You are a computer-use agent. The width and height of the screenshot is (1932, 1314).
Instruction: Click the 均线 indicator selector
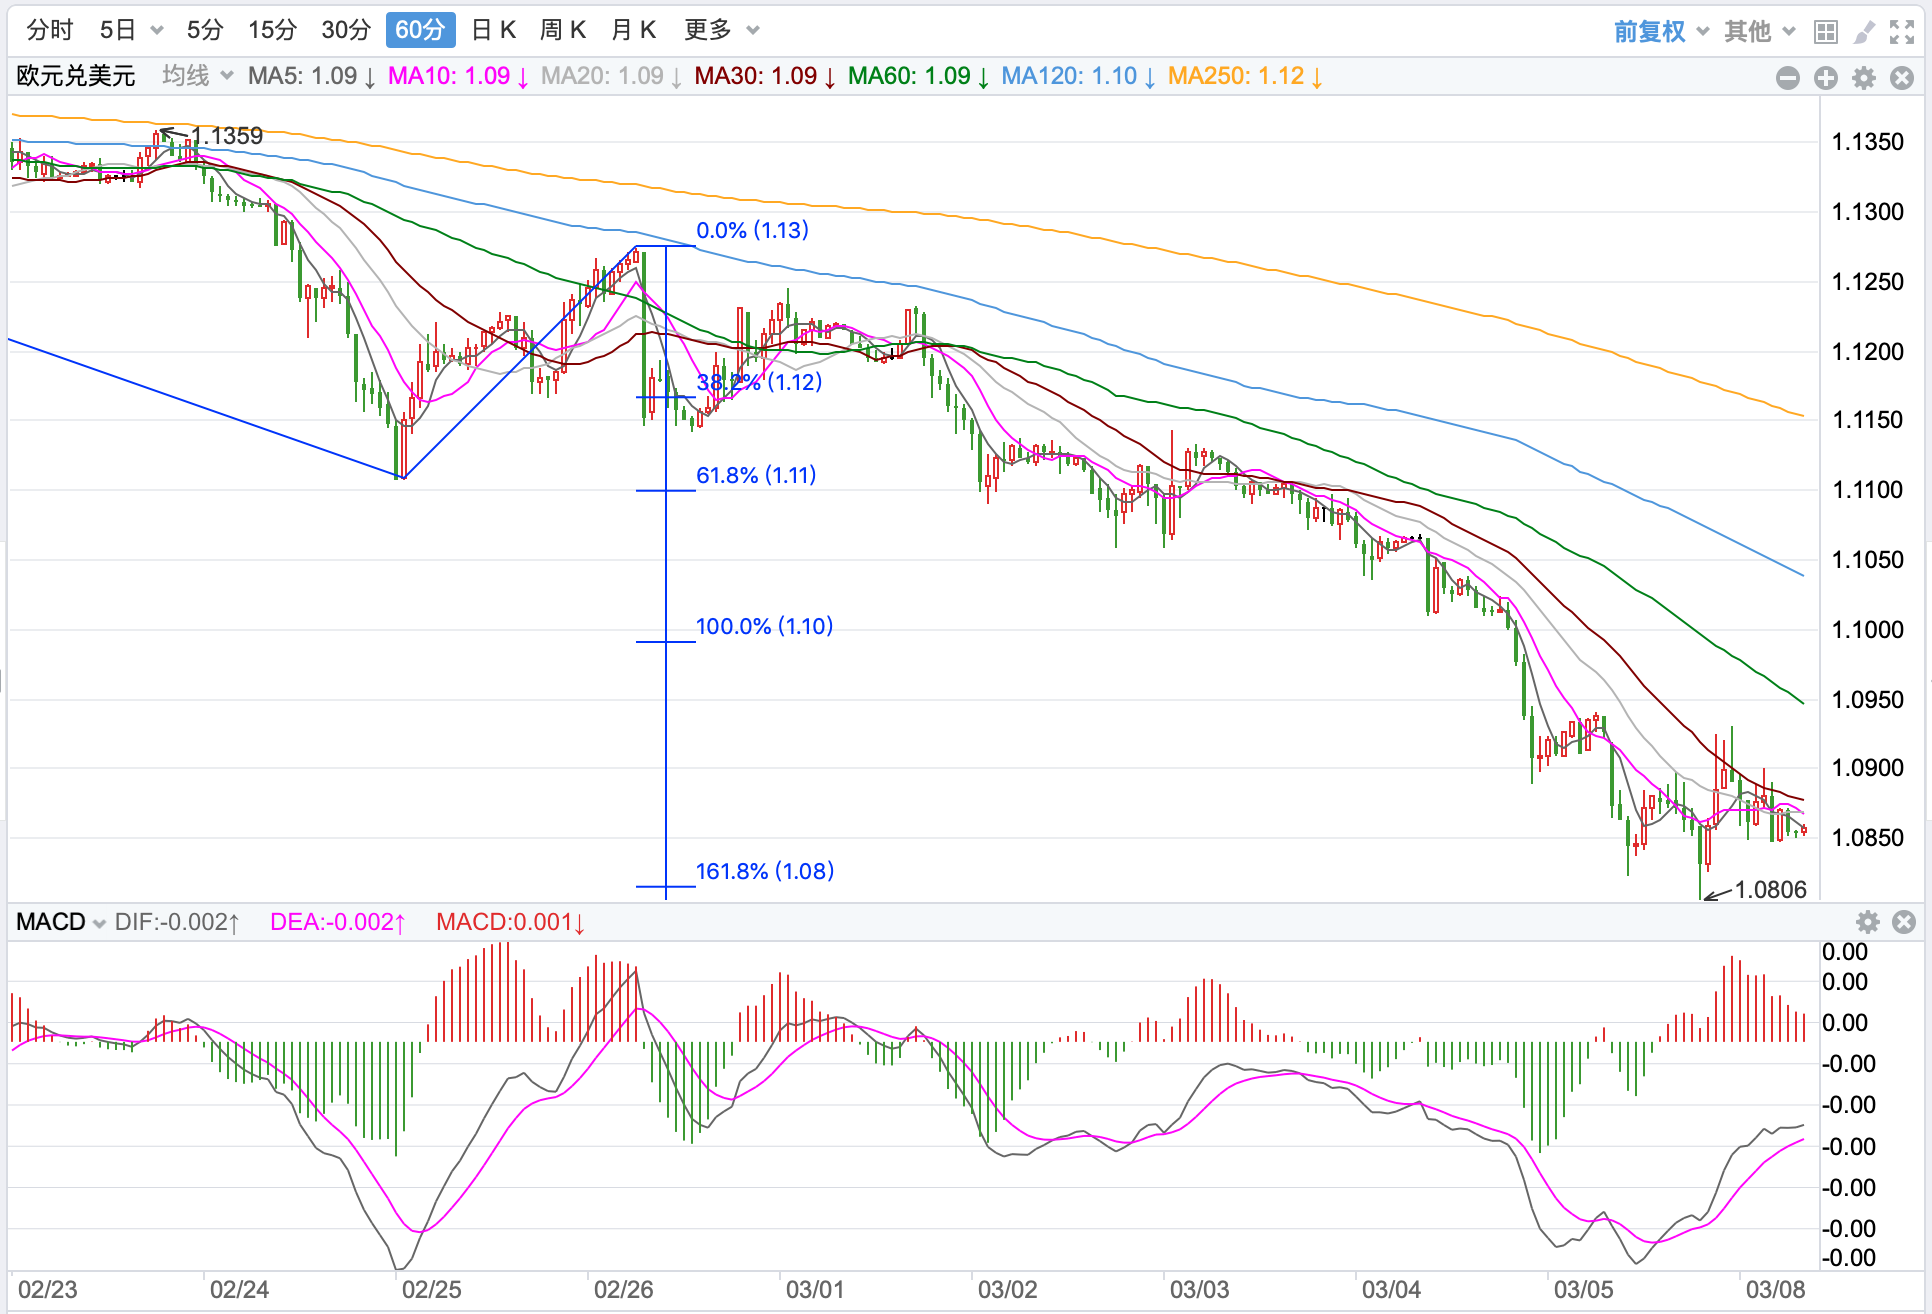(x=197, y=76)
